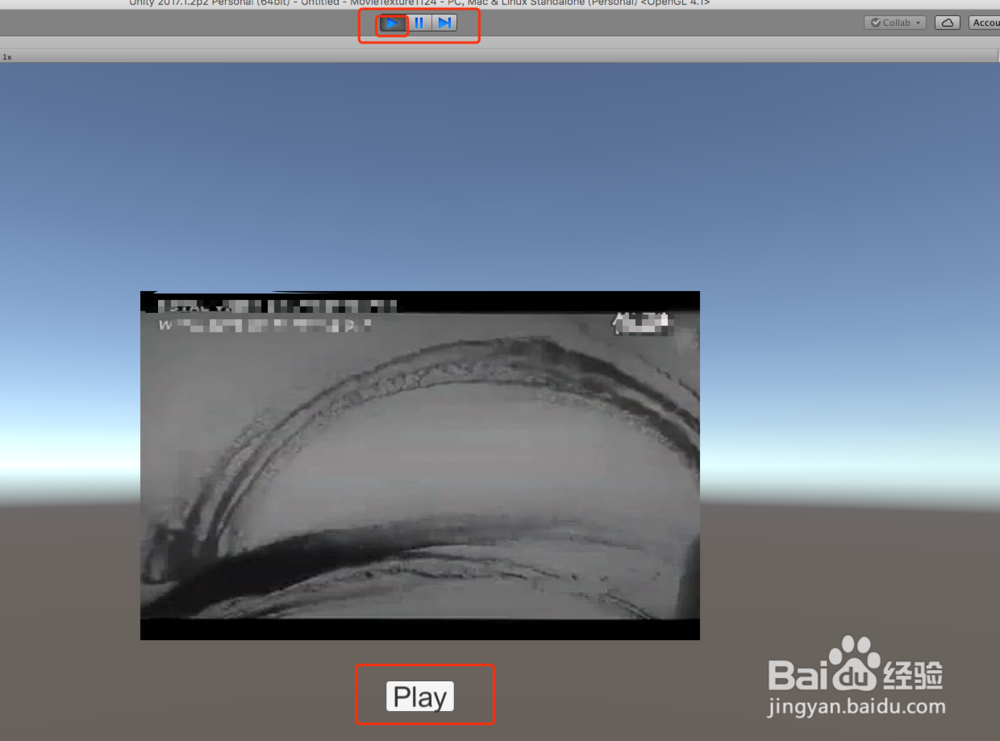Screen dimensions: 1000x741
Task: Advance one frame with the Step button
Action: [x=445, y=24]
